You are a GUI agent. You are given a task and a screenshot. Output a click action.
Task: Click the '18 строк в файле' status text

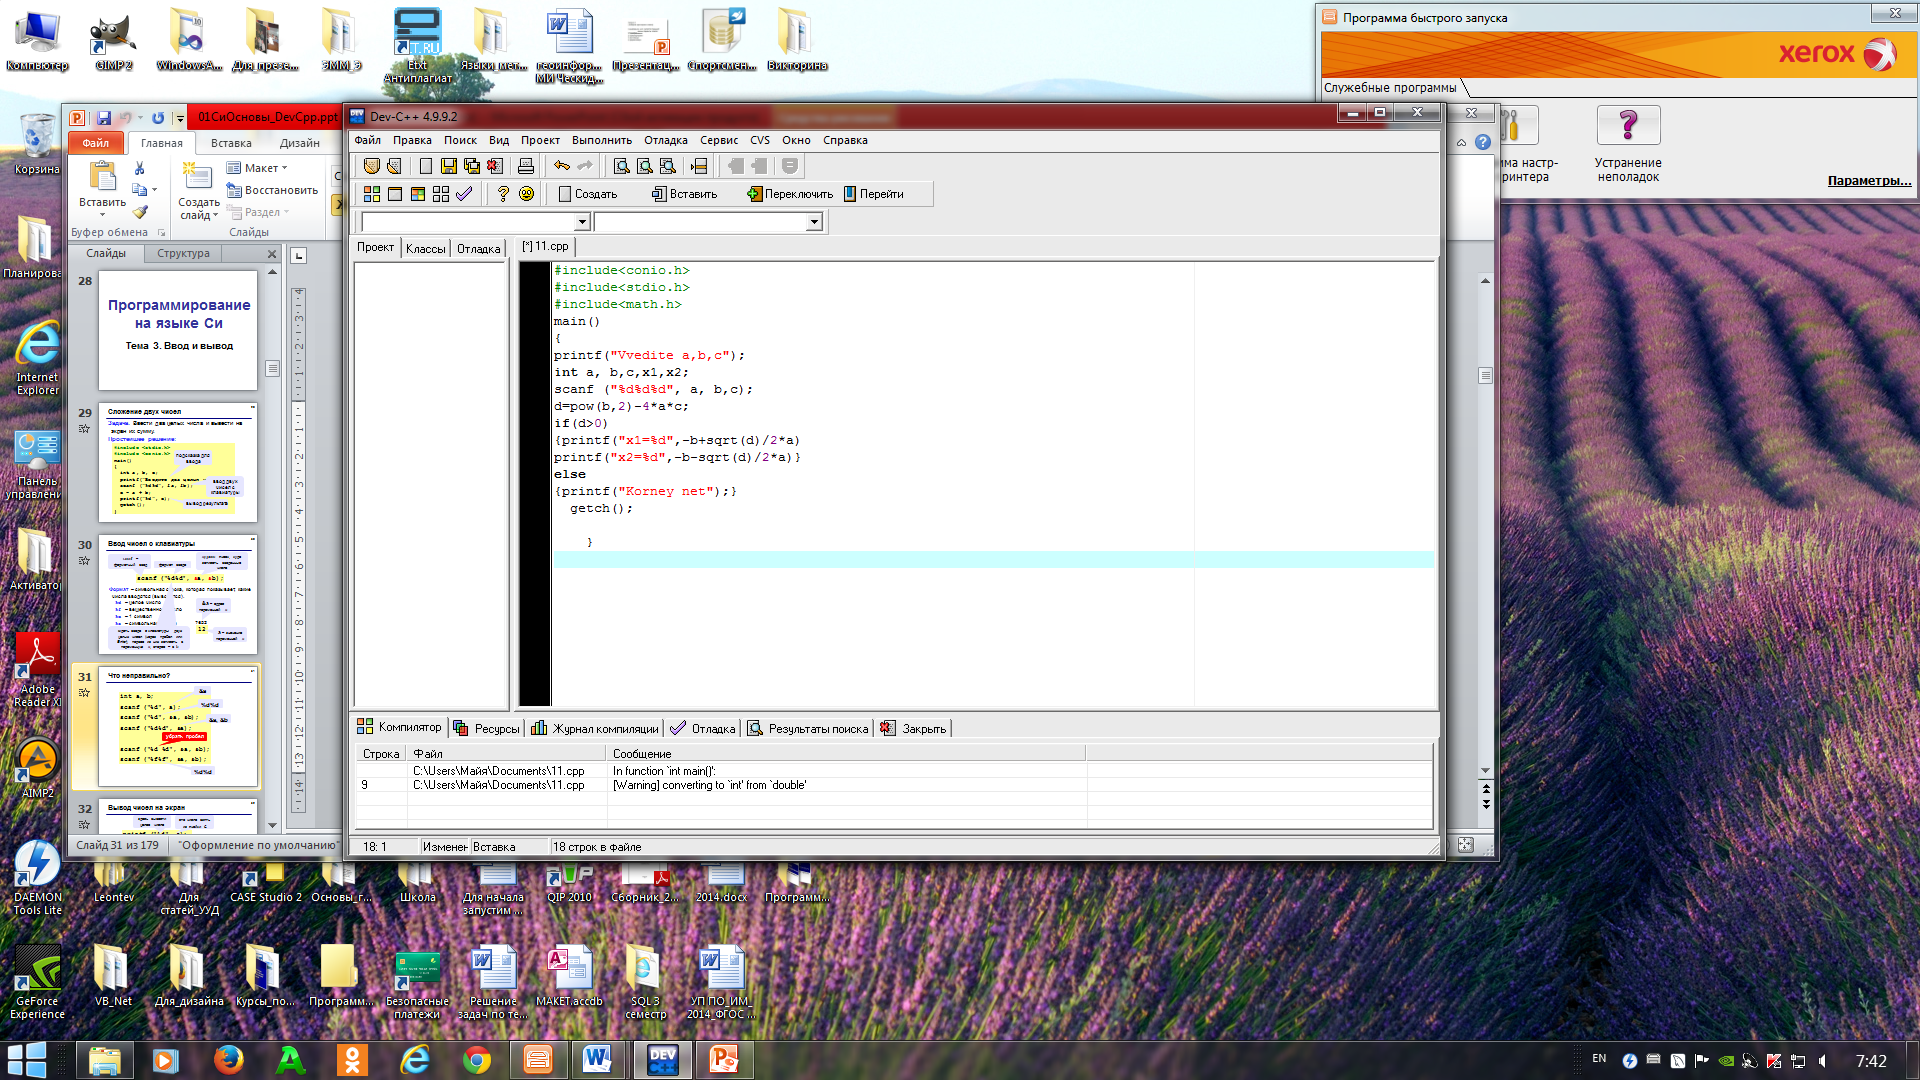(597, 847)
